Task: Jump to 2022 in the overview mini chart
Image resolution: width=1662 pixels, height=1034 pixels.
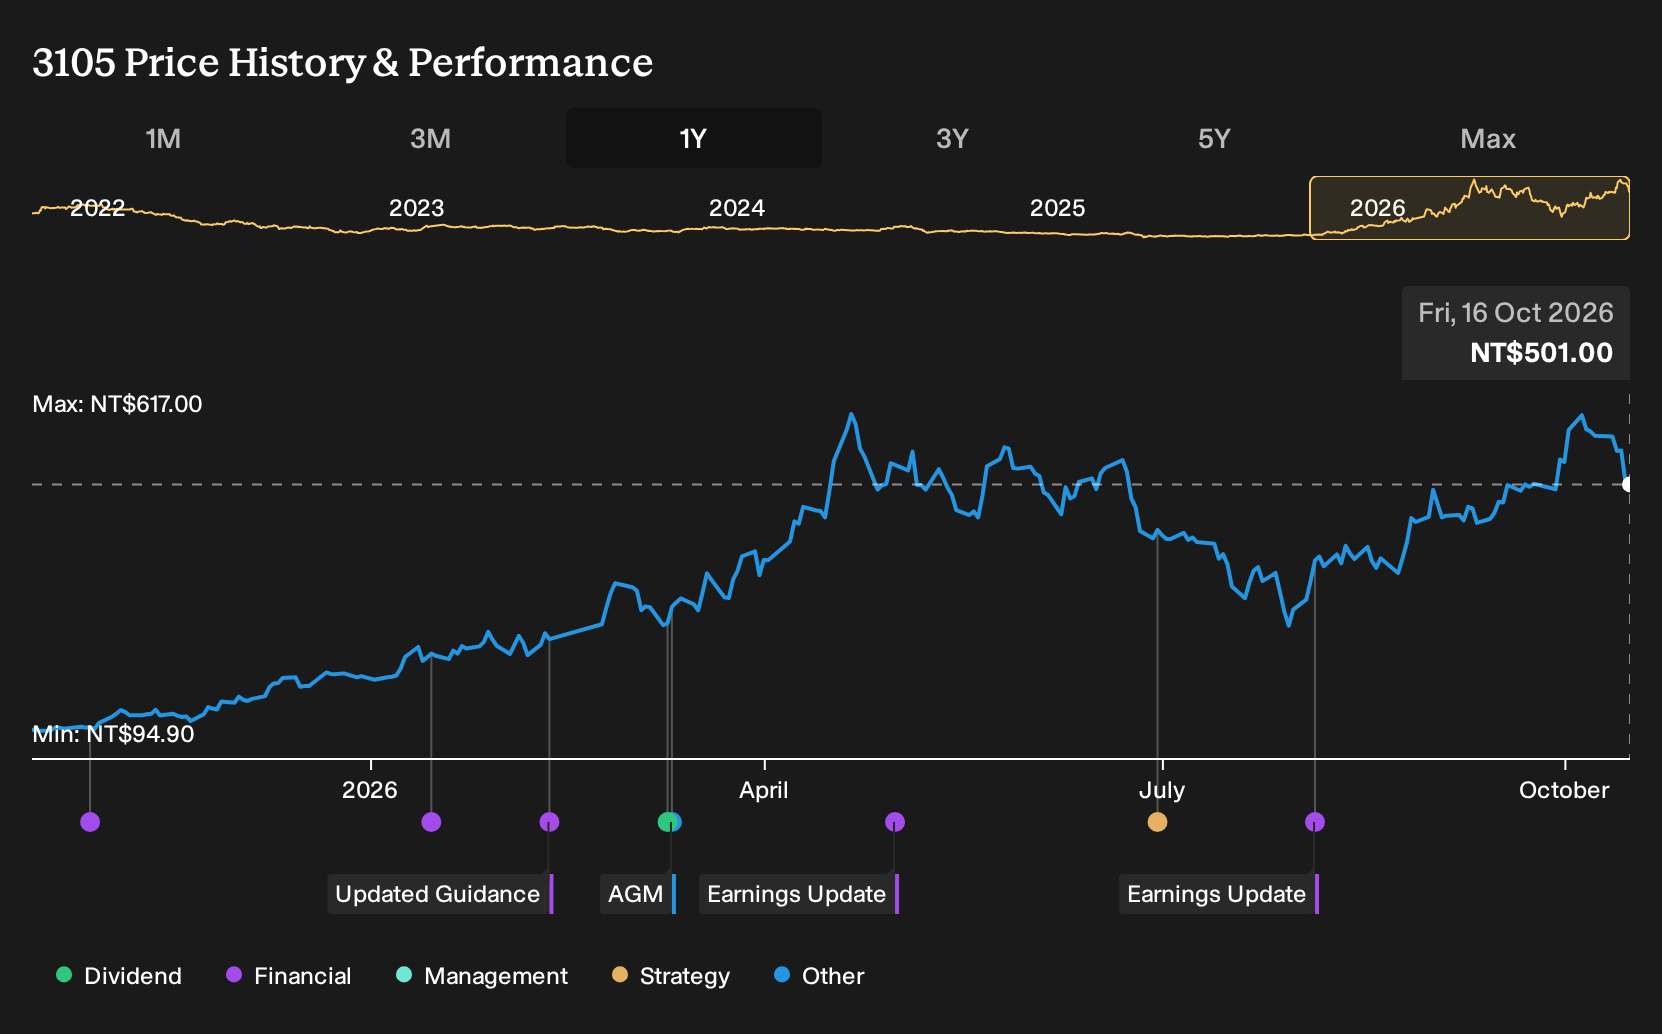Action: [97, 208]
